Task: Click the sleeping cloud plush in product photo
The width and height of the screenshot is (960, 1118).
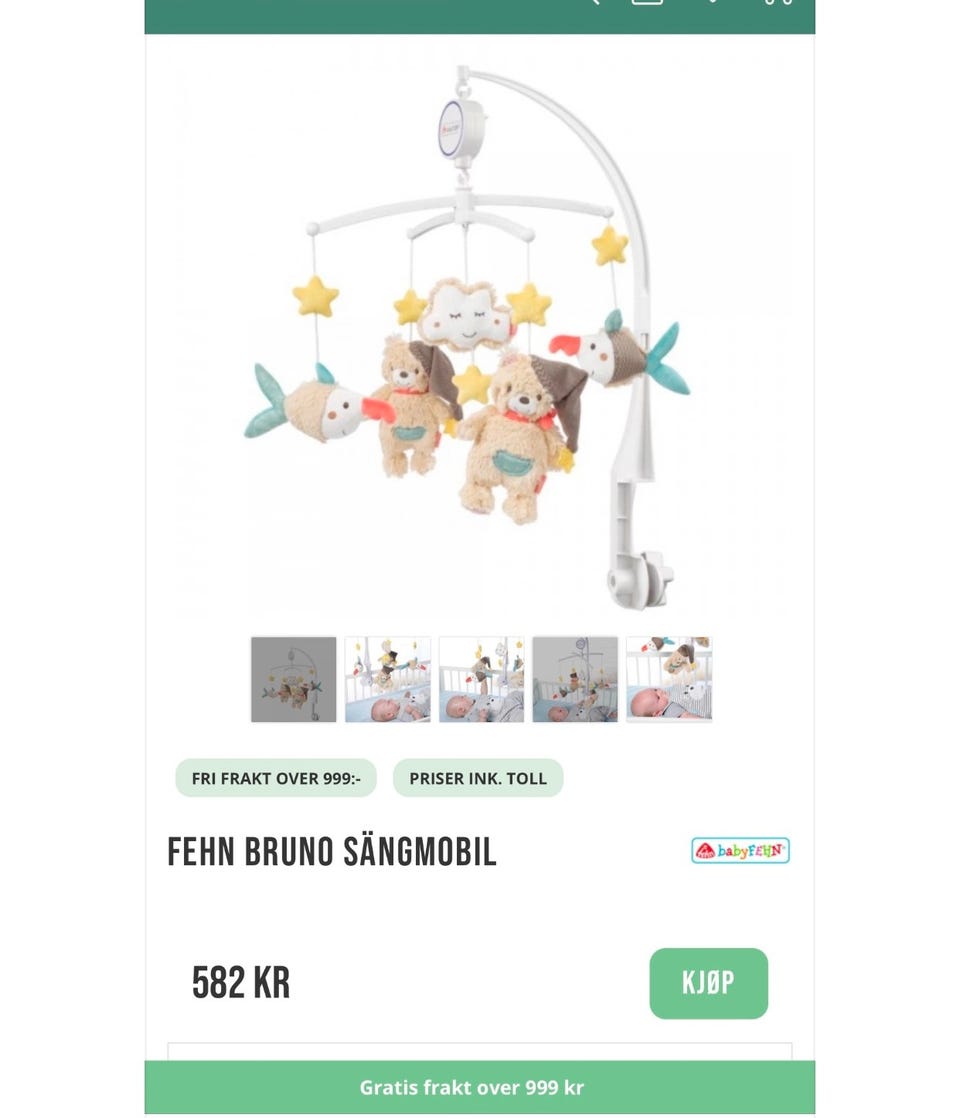Action: [x=466, y=315]
